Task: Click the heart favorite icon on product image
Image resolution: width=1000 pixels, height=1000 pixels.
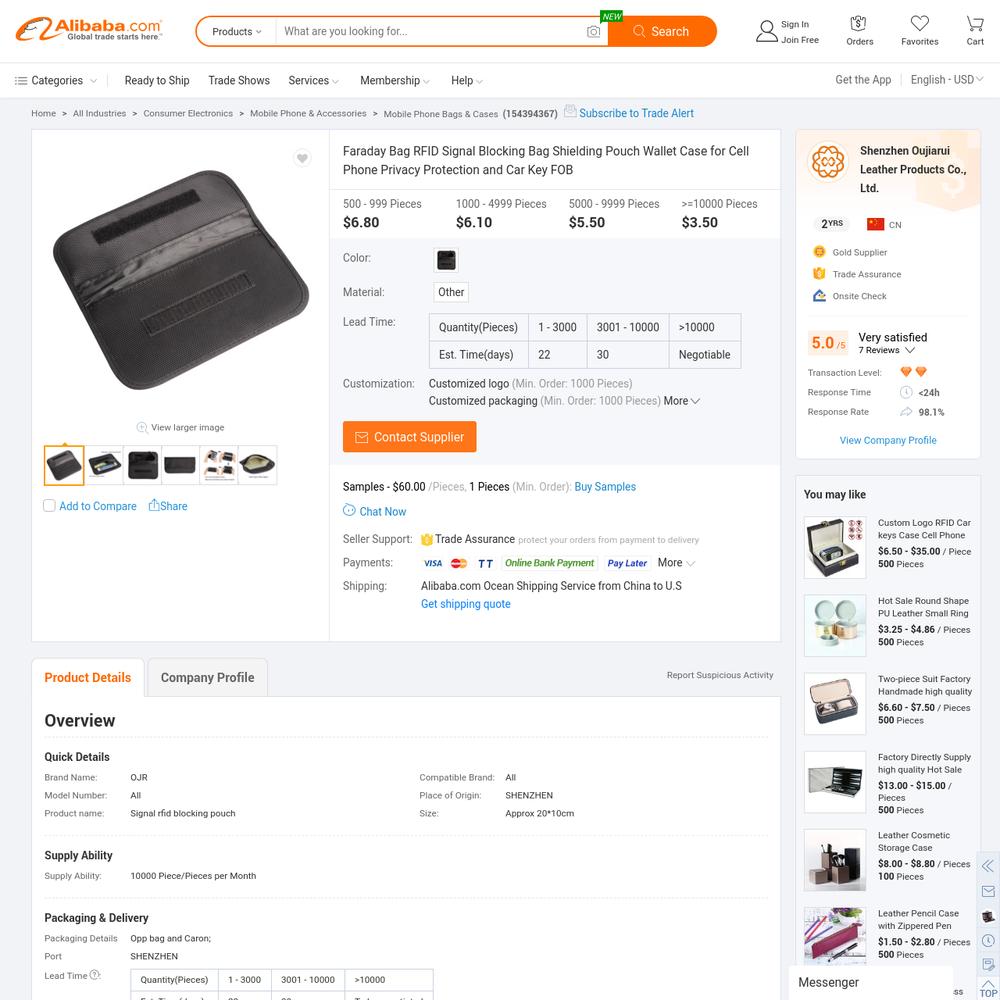Action: (x=302, y=158)
